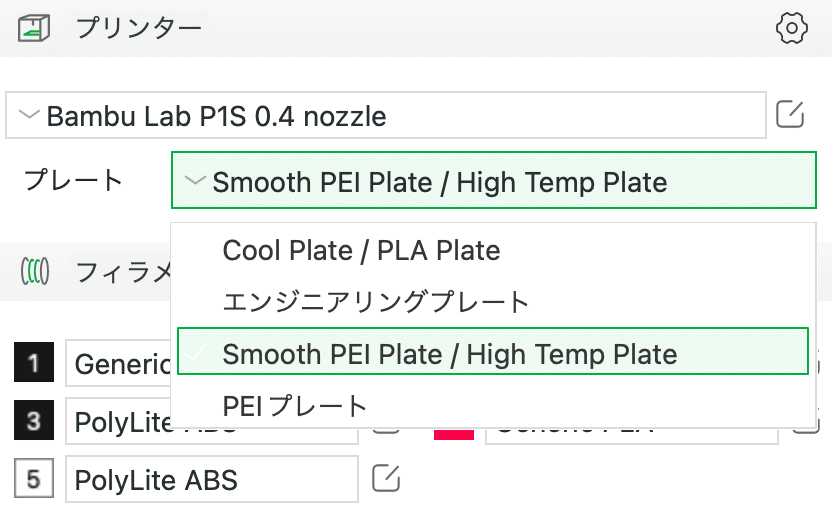Select filament slot number 5 badge
This screenshot has height=522, width=832.
click(x=34, y=478)
